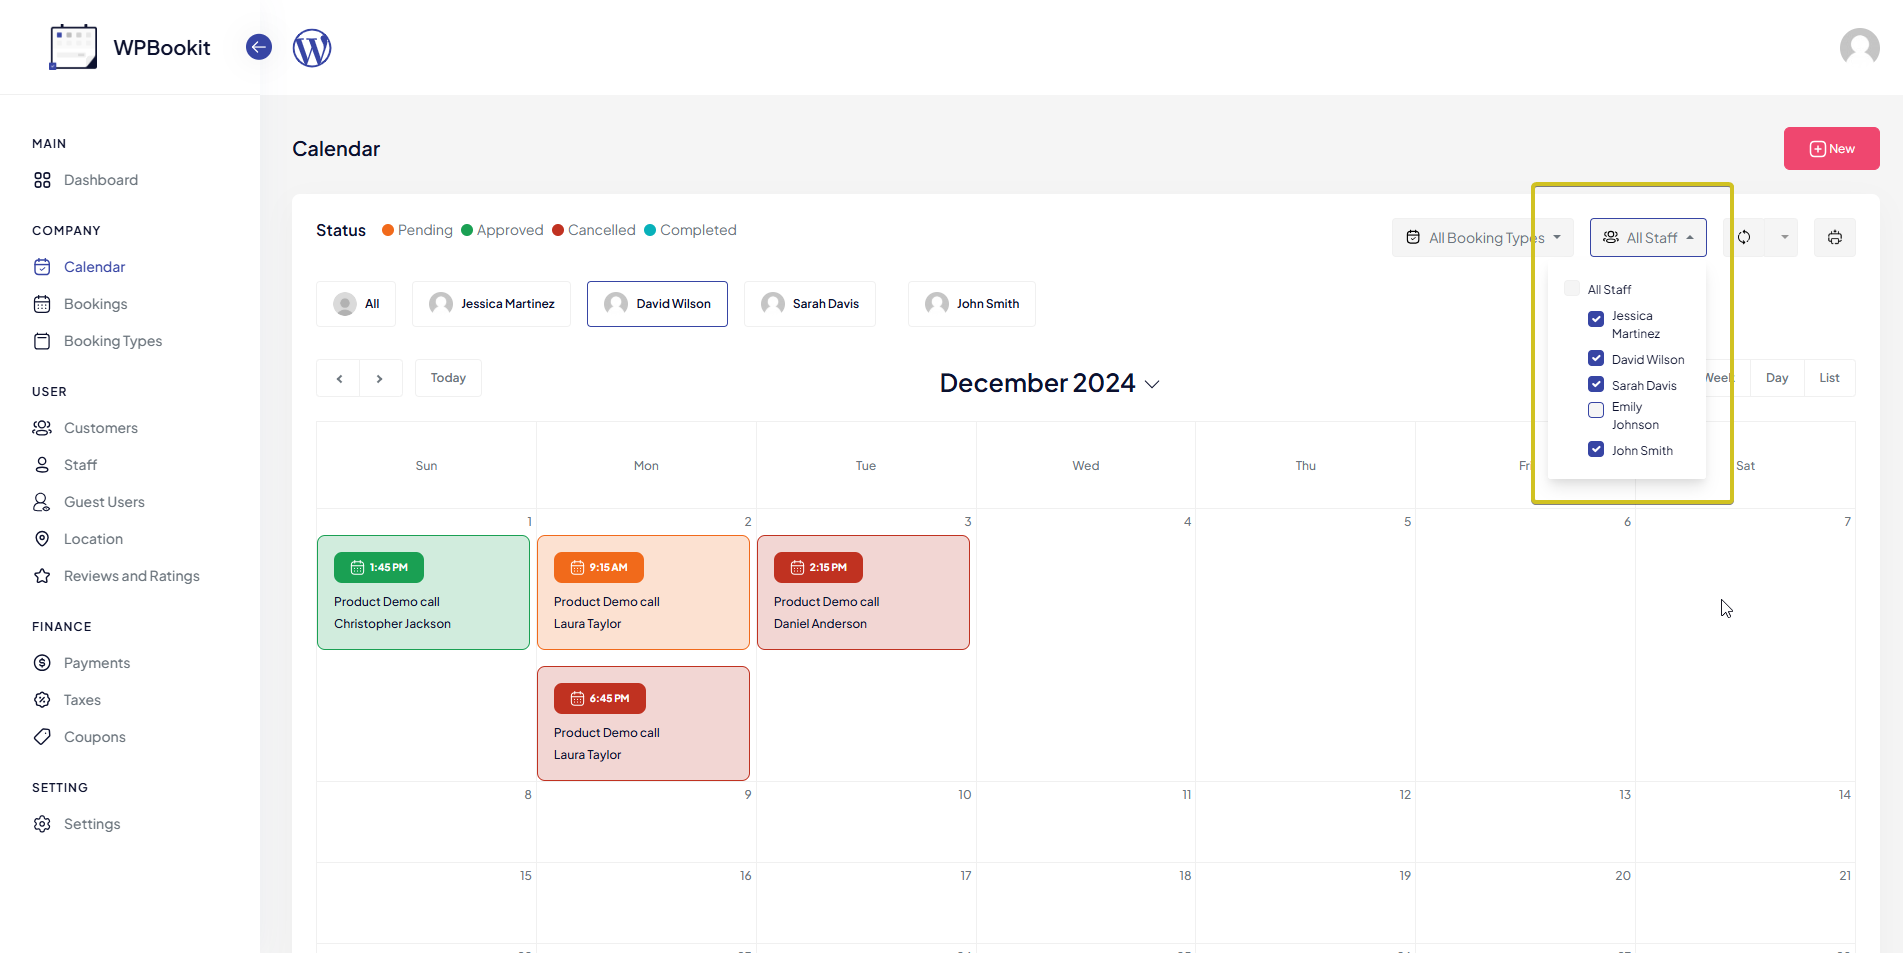
Task: Click the WordPress logo icon
Action: click(312, 48)
